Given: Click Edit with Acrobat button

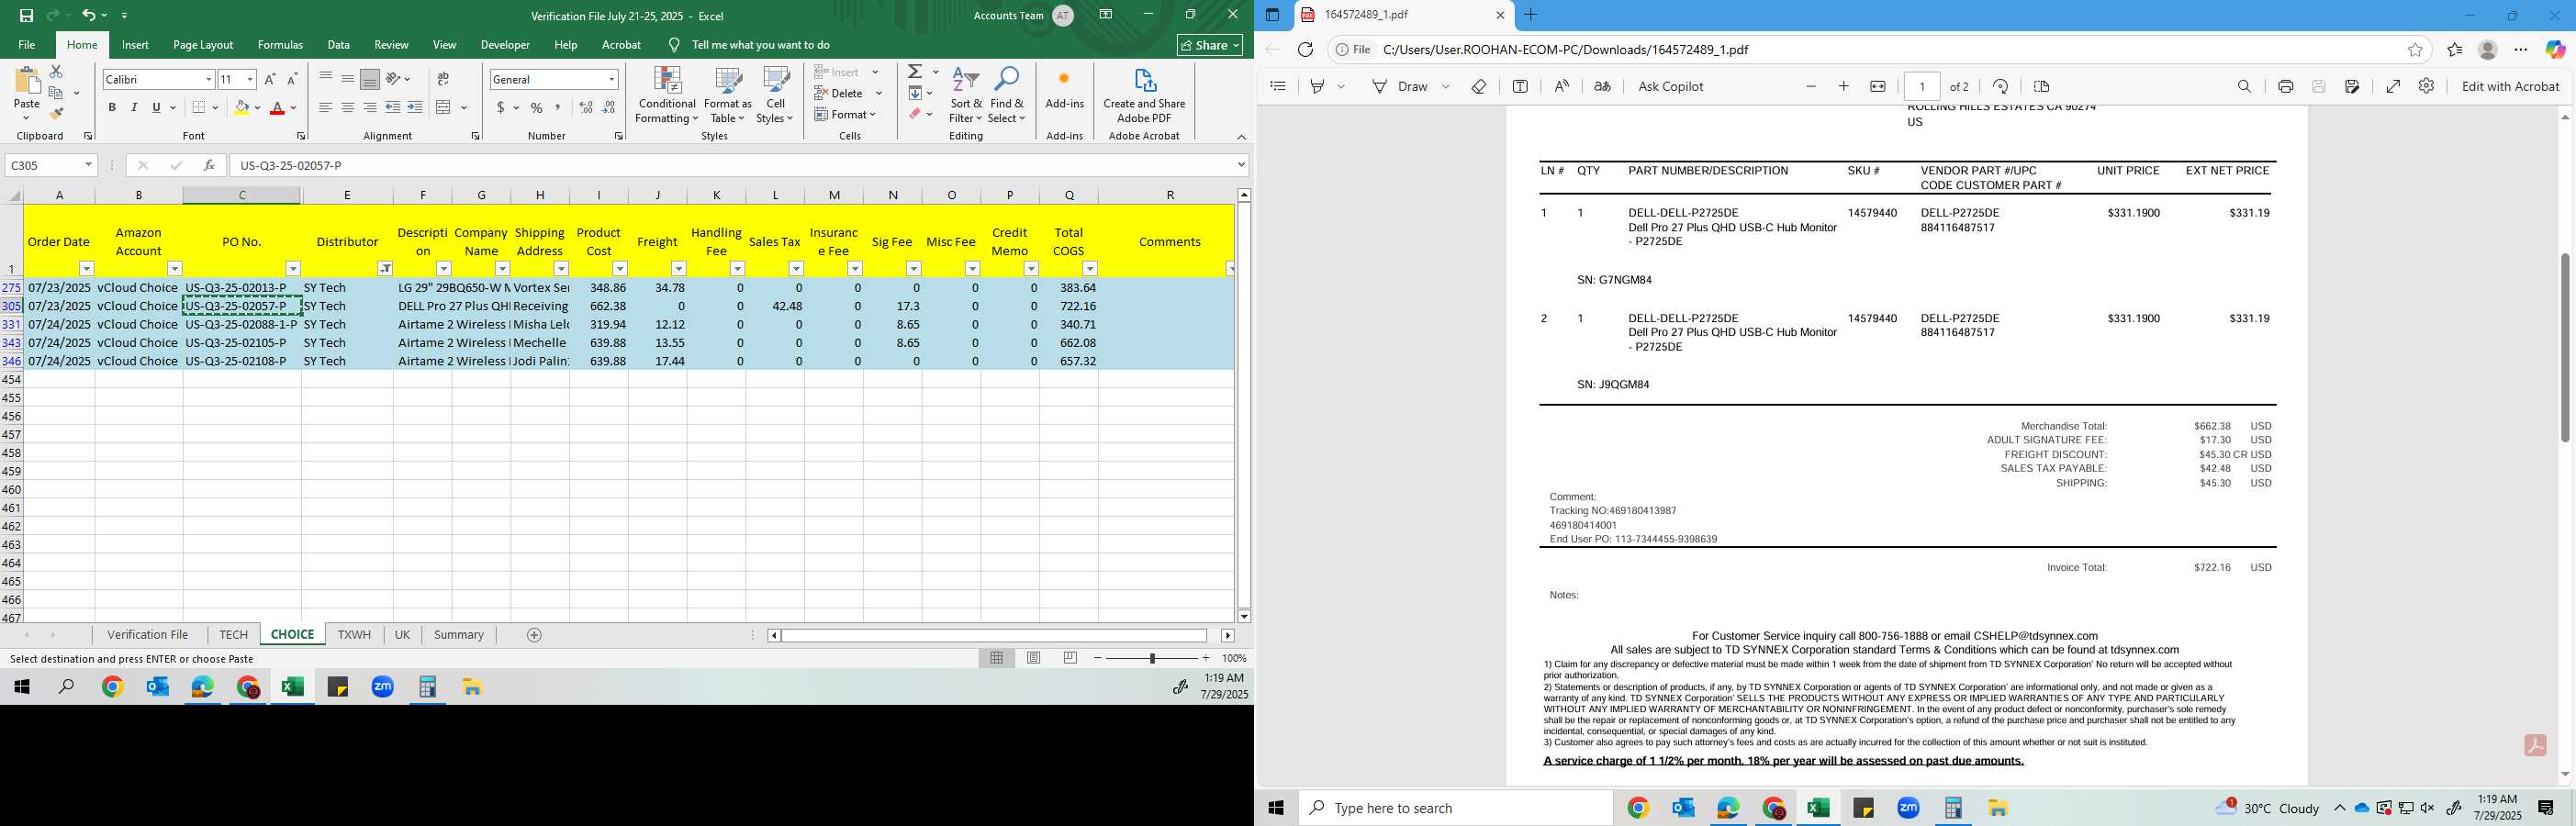Looking at the screenshot, I should (2510, 86).
